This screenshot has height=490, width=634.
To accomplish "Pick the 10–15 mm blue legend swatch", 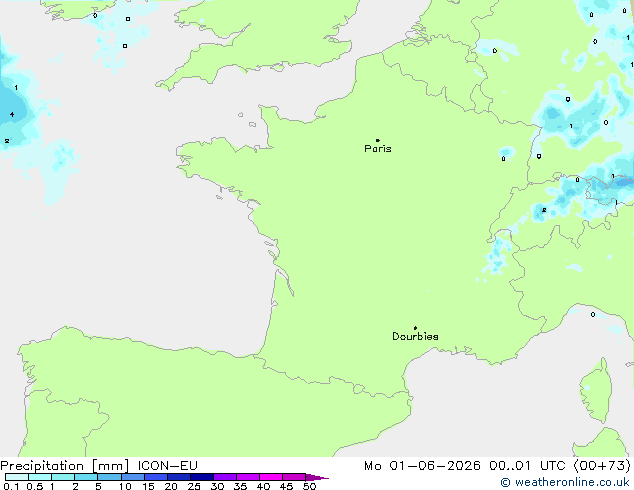I will tap(133, 477).
